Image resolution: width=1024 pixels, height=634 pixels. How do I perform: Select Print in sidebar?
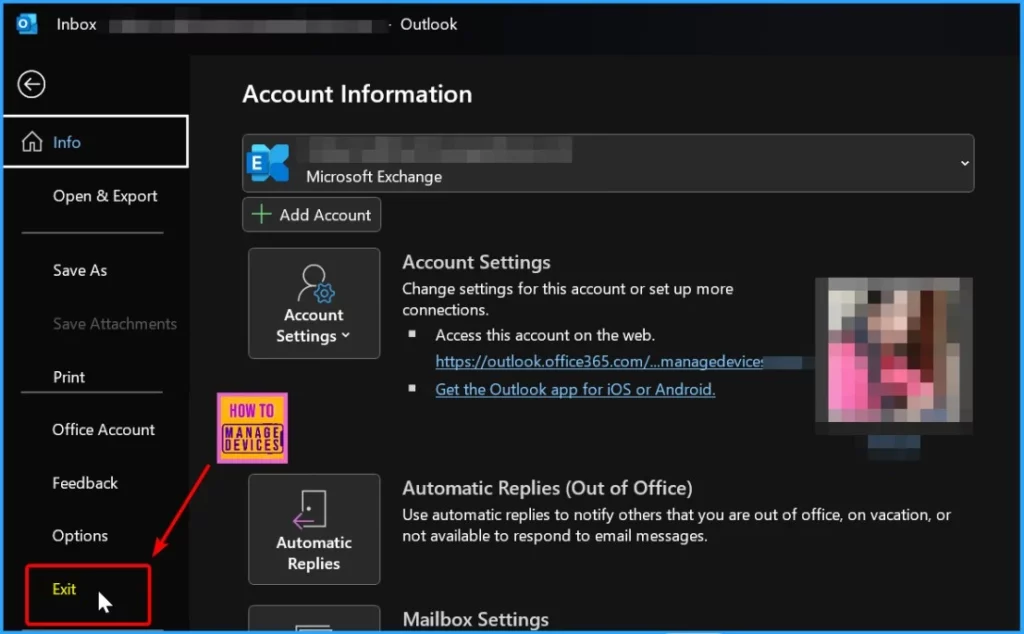69,377
